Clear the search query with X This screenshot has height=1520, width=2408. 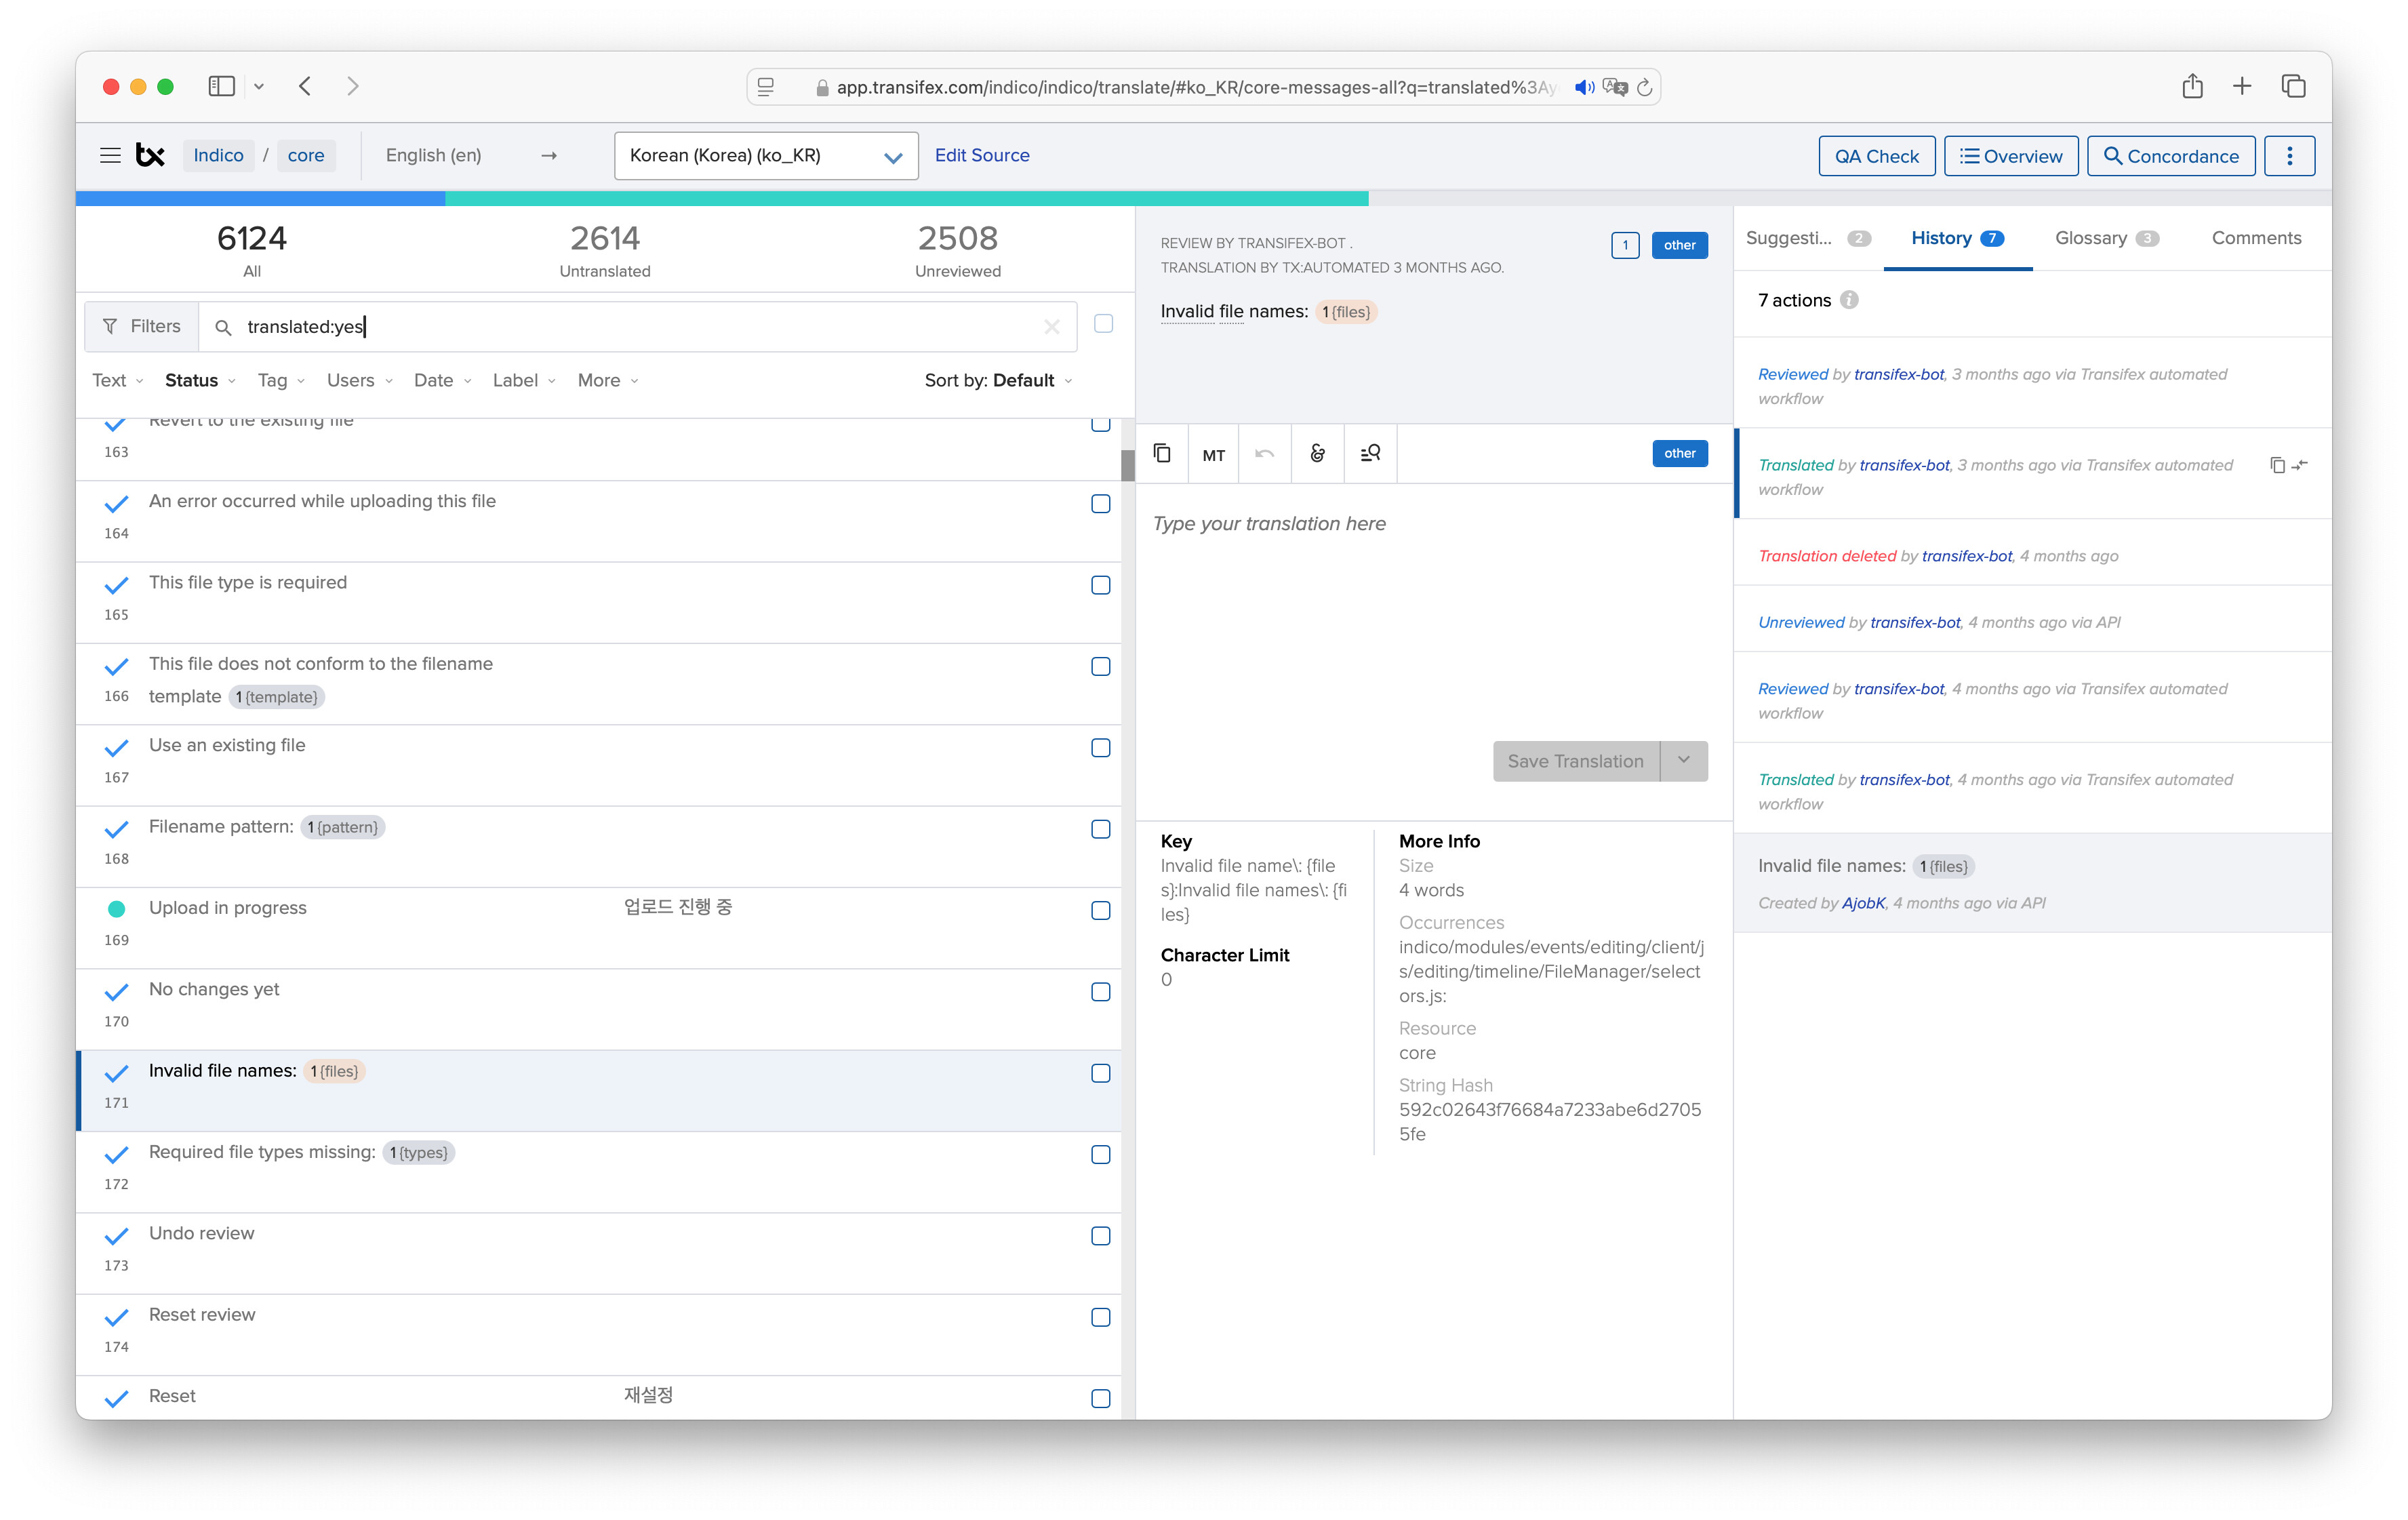1051,327
